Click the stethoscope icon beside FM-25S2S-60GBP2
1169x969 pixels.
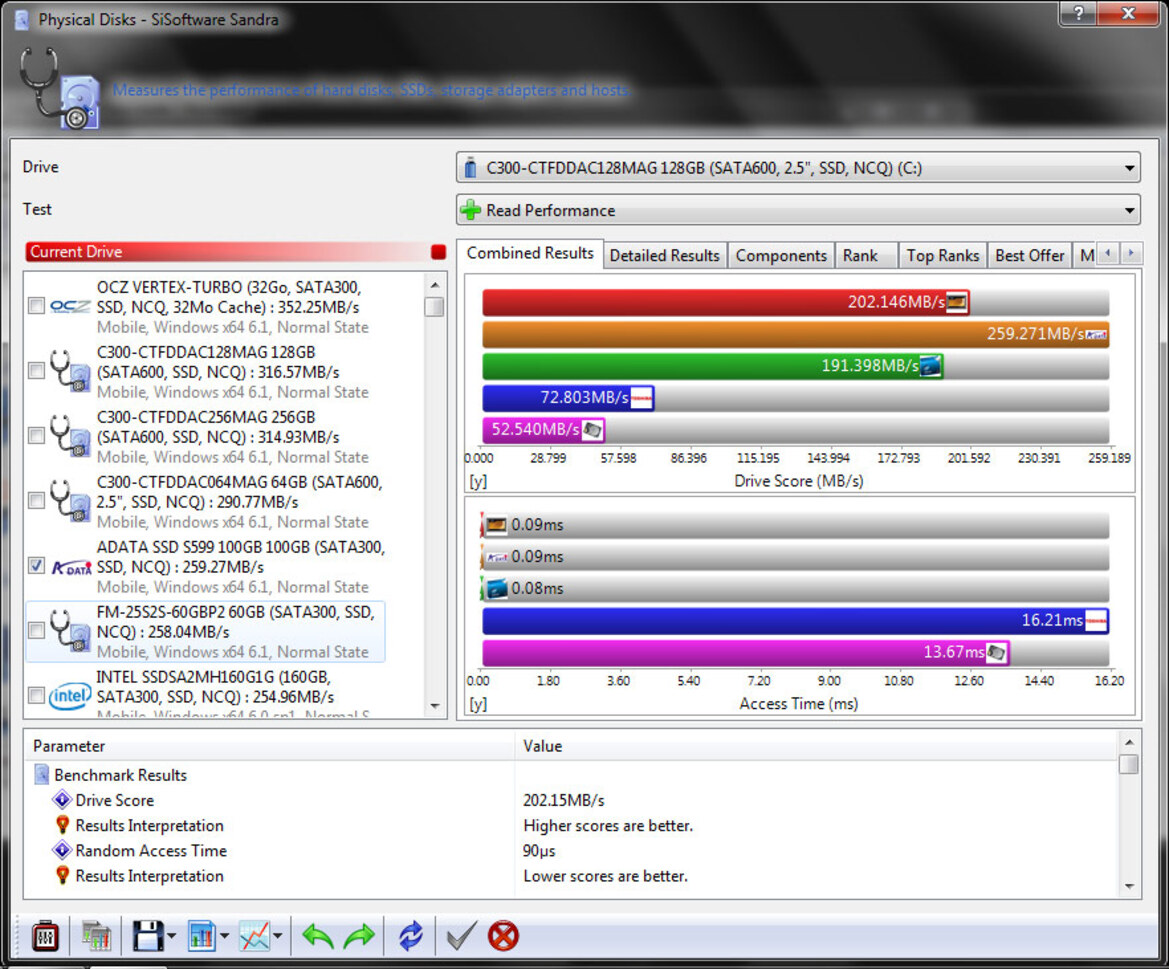click(x=70, y=631)
